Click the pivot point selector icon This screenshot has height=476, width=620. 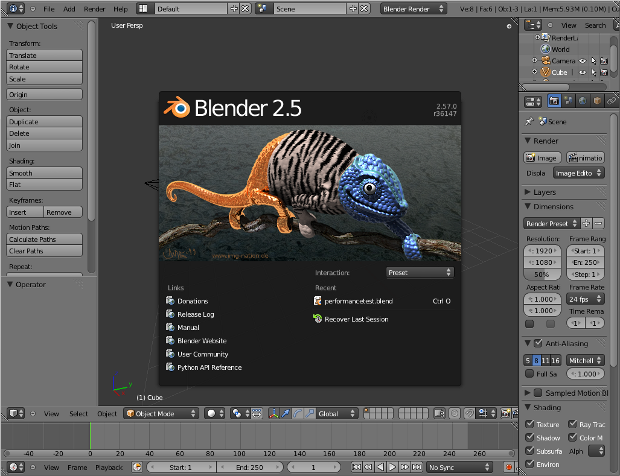240,414
